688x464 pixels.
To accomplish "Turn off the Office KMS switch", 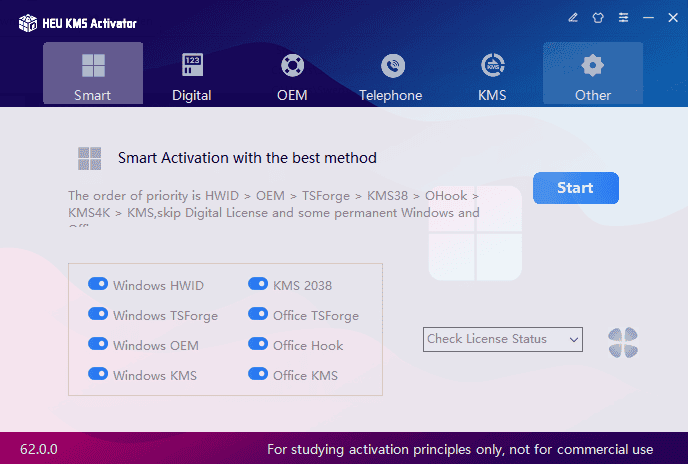I will 258,374.
